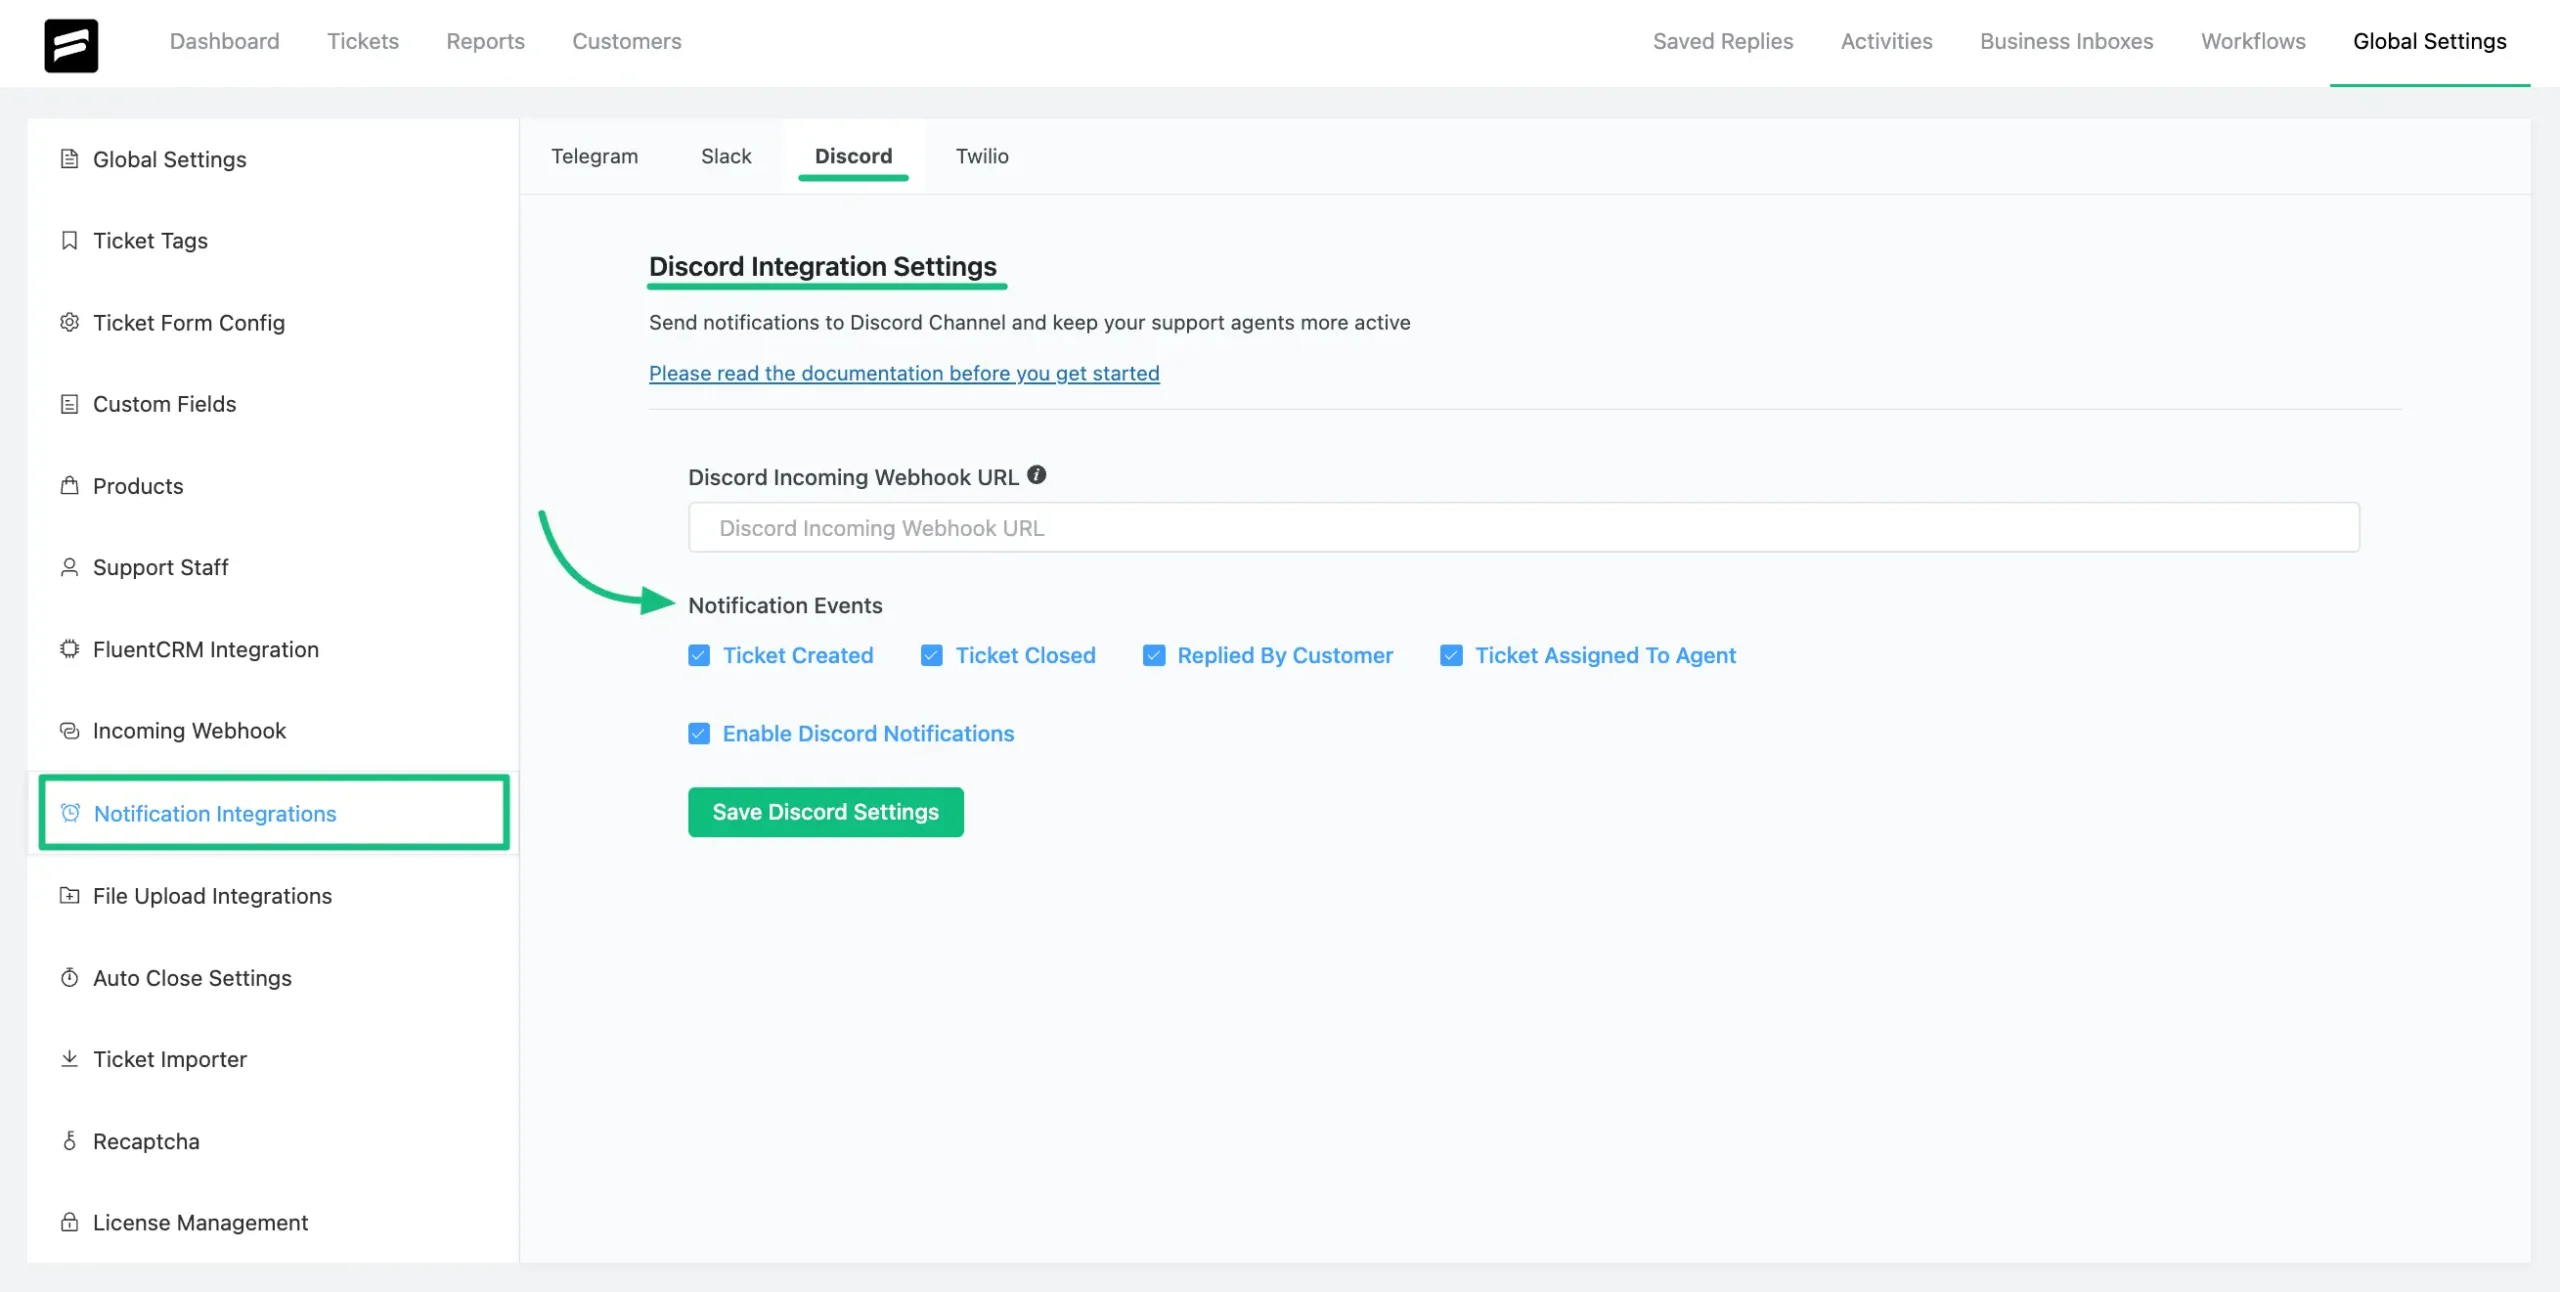2560x1292 pixels.
Task: Click the Ticket Created label text
Action: 798,655
